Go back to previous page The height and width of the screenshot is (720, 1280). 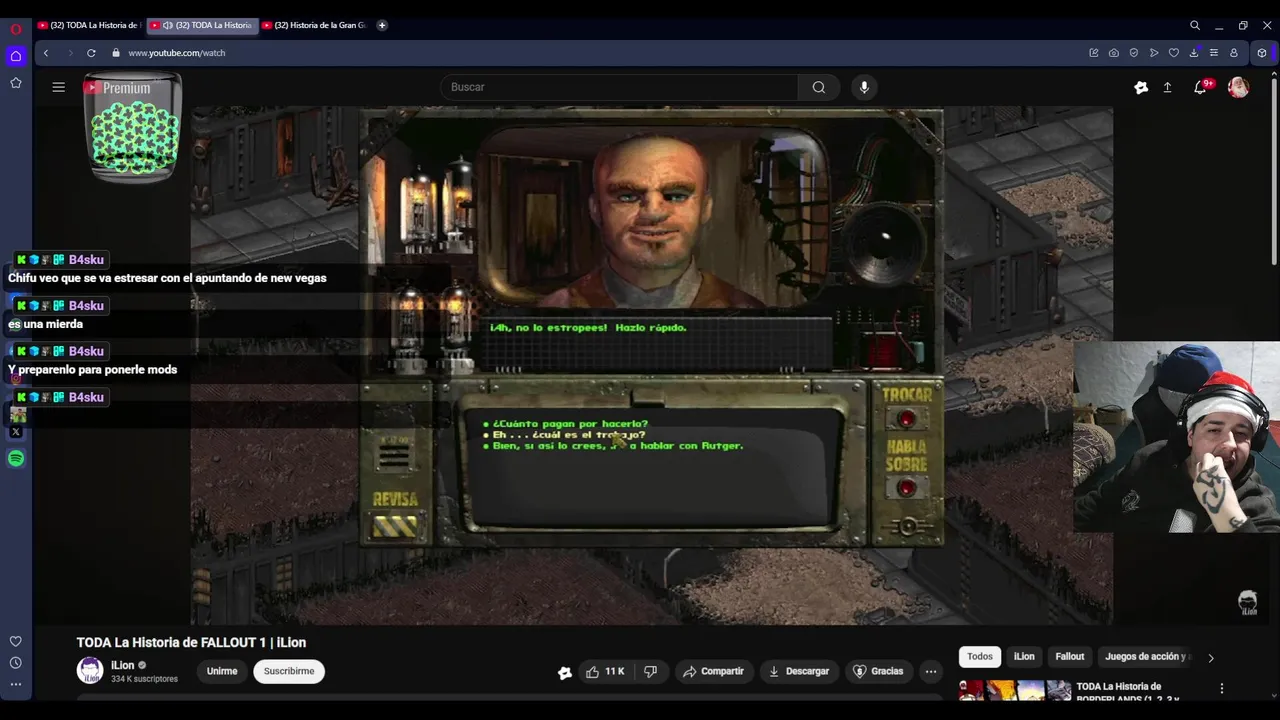click(45, 53)
